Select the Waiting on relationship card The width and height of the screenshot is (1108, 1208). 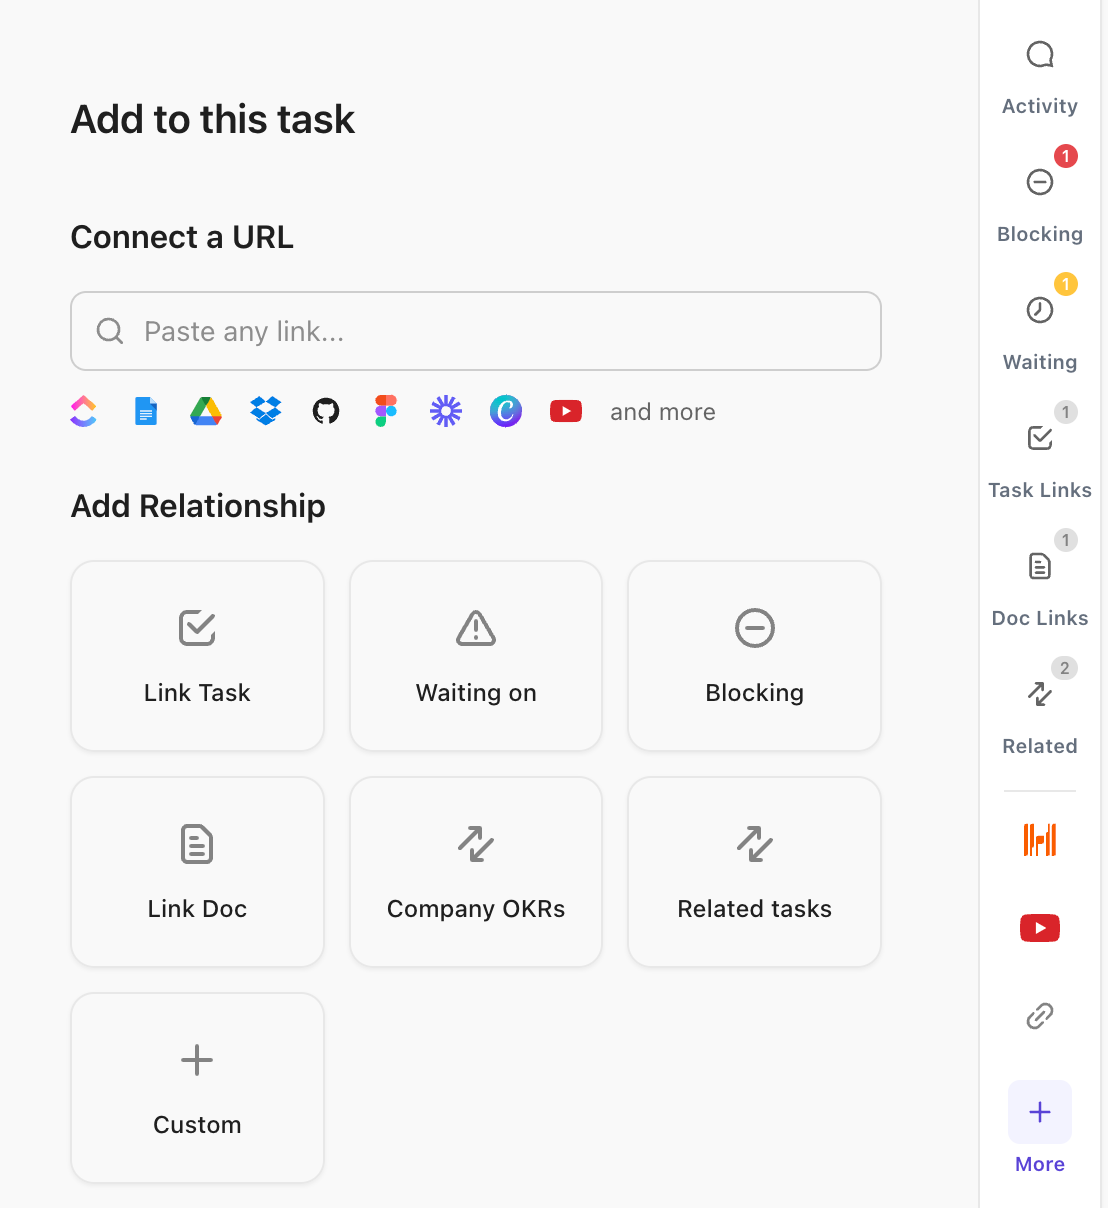pyautogui.click(x=476, y=655)
